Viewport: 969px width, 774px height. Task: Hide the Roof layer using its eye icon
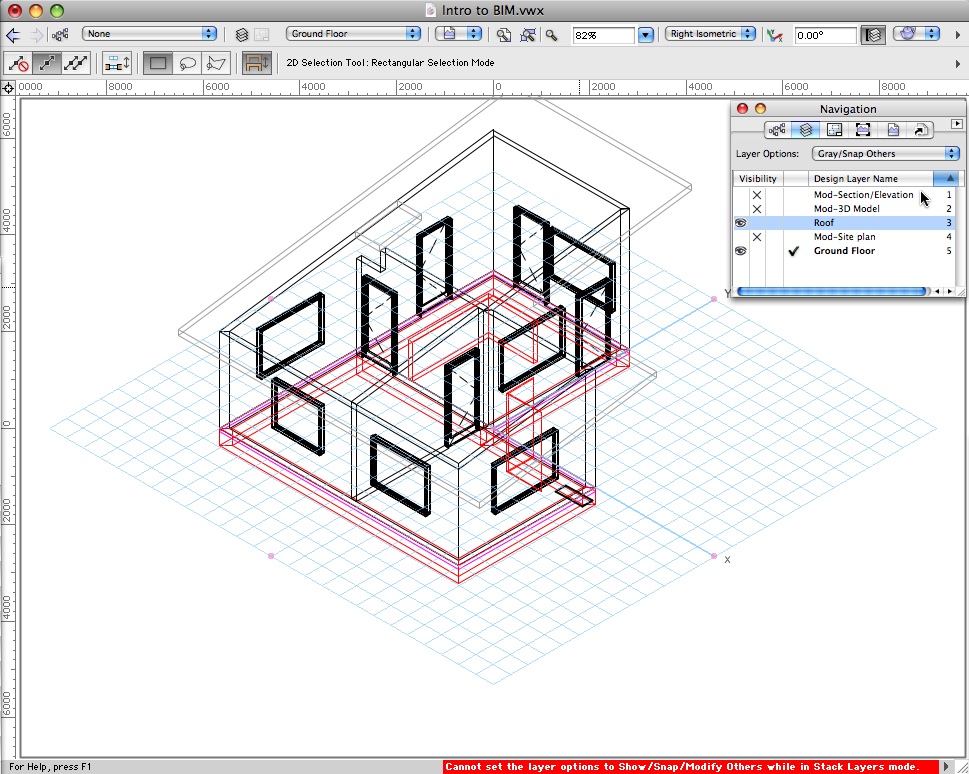click(x=740, y=223)
